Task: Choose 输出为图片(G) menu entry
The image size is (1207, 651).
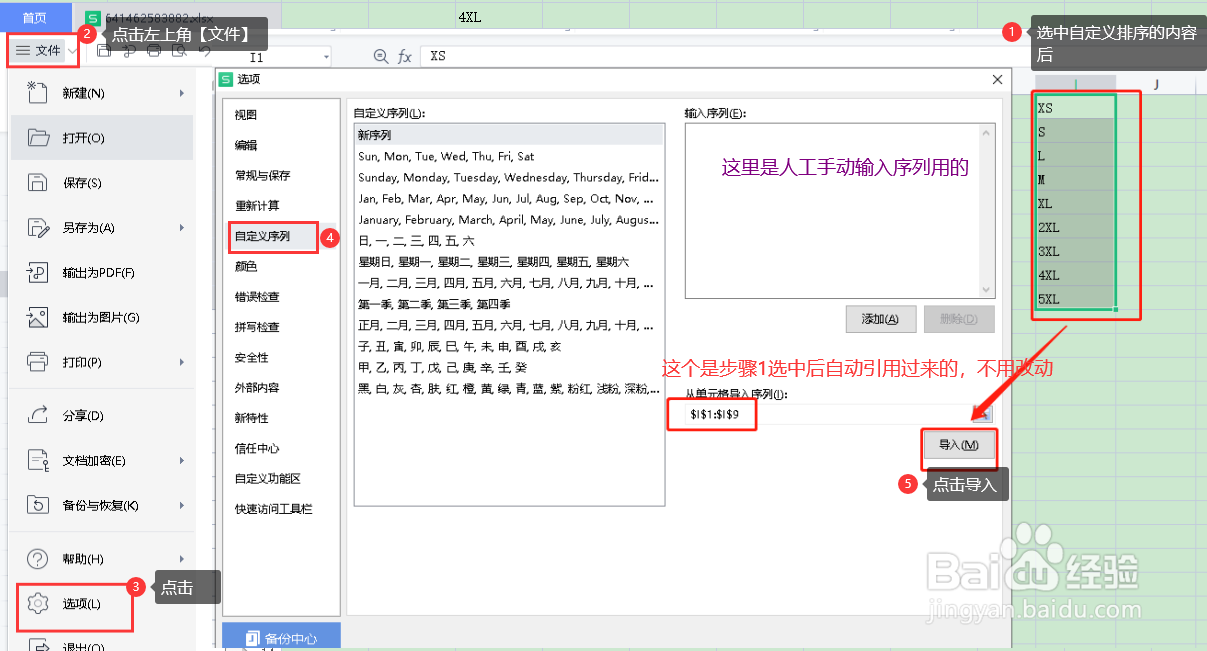Action: click(x=103, y=318)
